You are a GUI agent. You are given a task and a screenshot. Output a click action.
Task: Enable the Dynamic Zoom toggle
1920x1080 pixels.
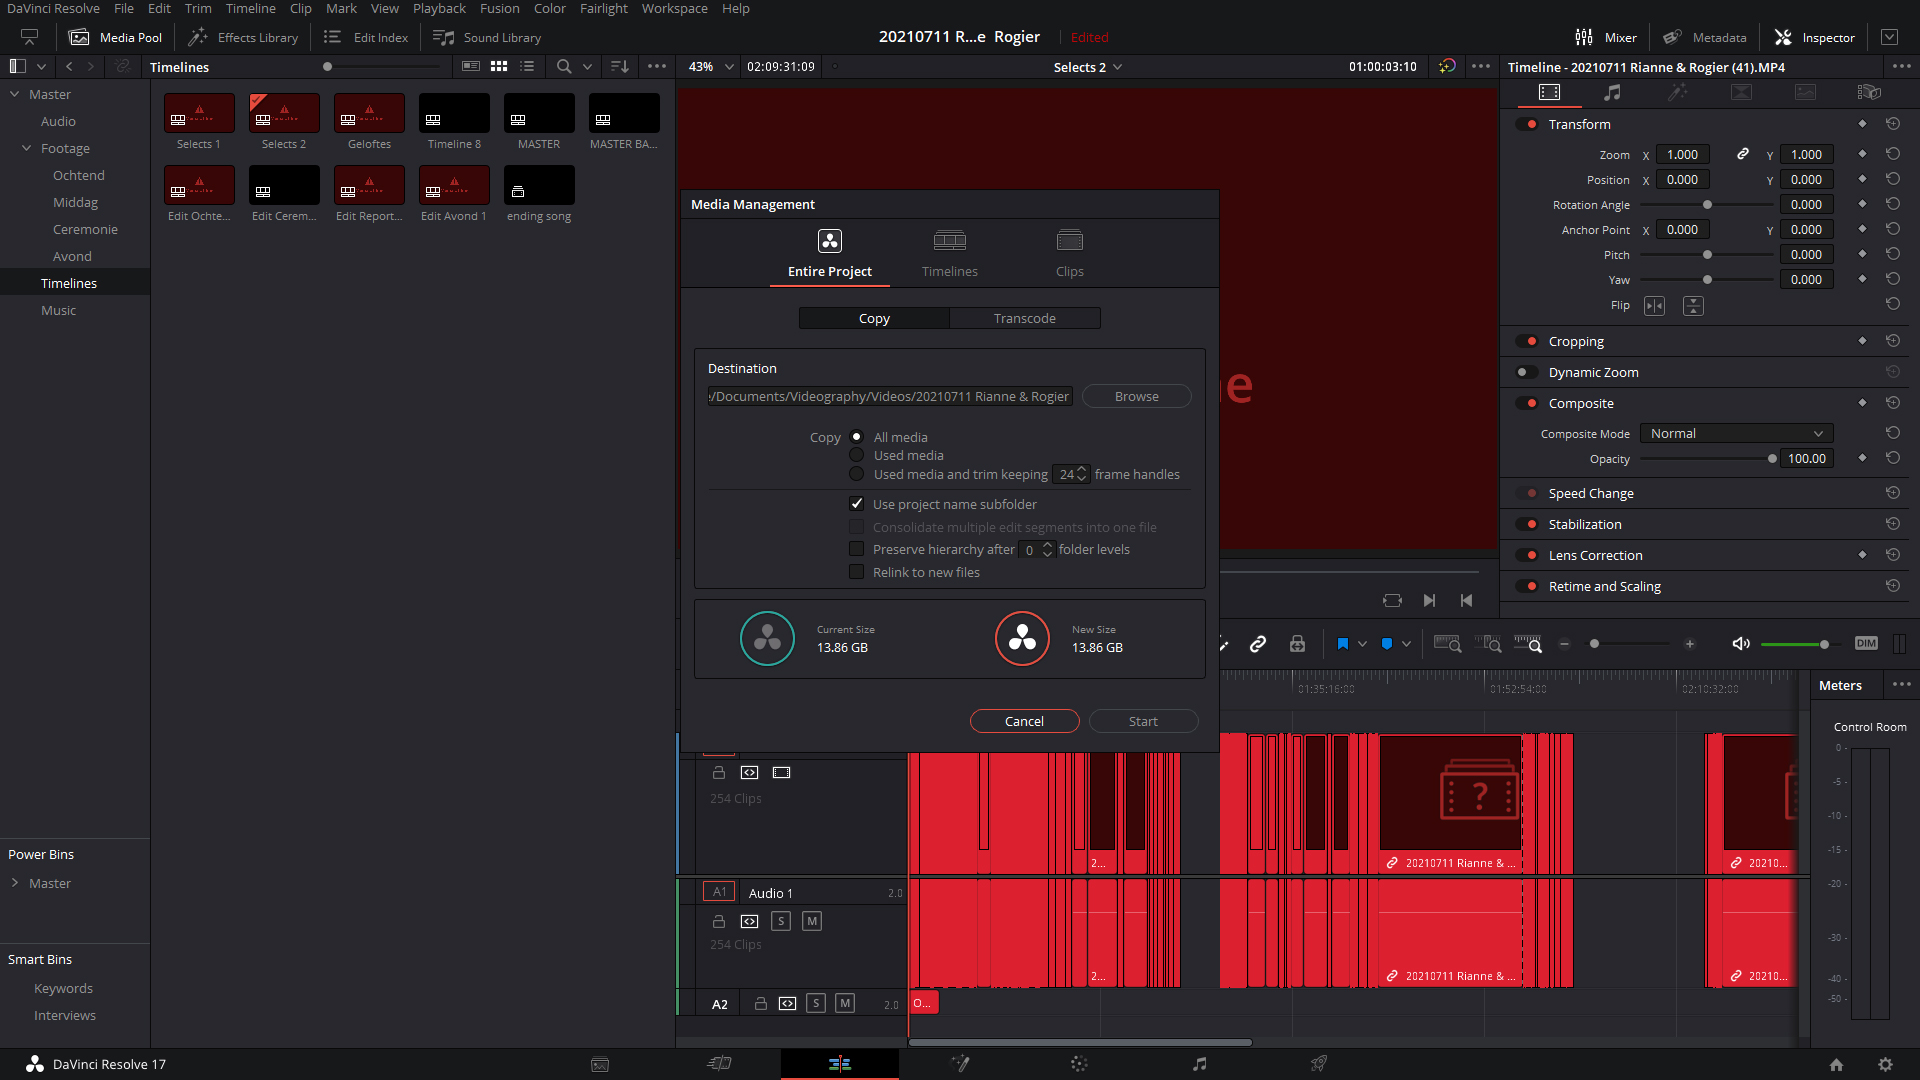[x=1527, y=372]
